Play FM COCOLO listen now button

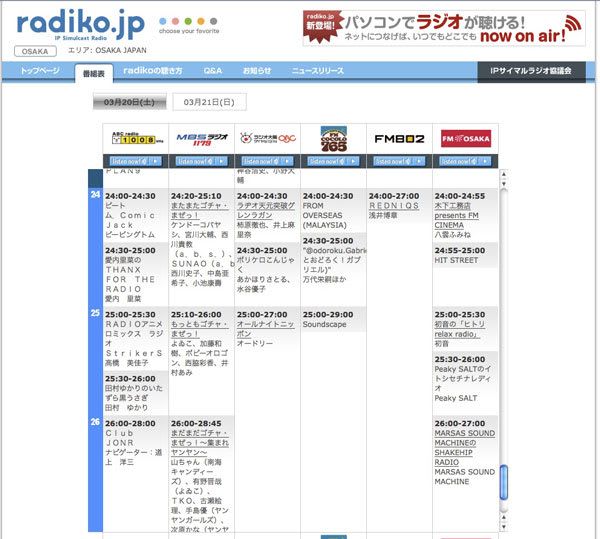333,161
